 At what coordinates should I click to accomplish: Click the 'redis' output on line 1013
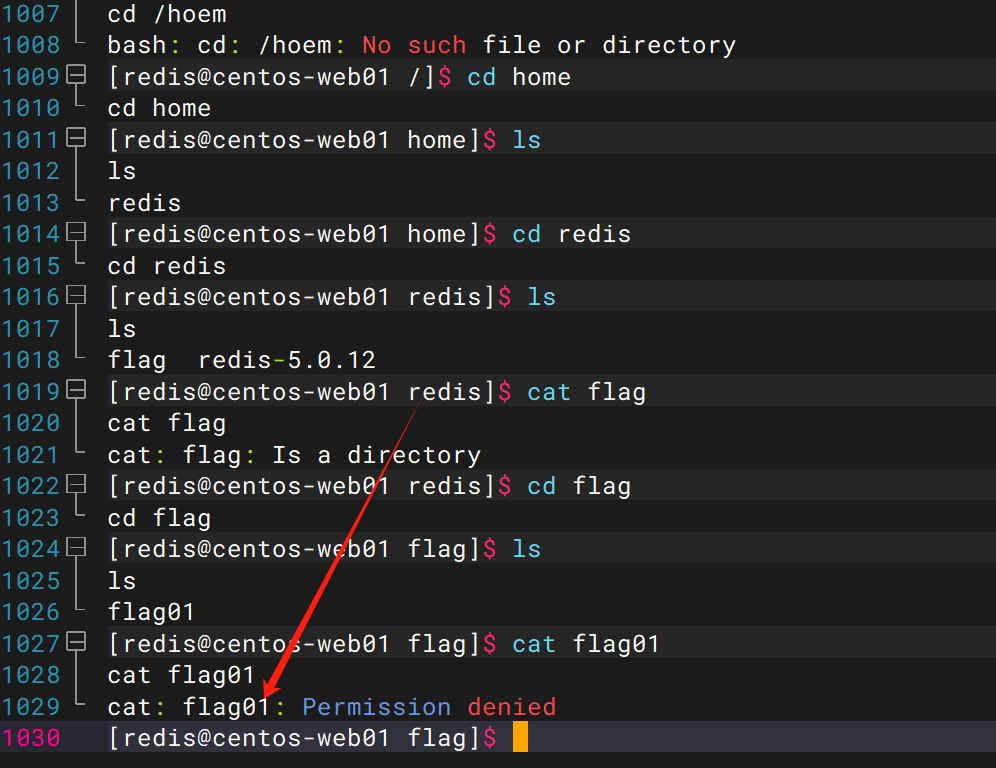click(144, 203)
